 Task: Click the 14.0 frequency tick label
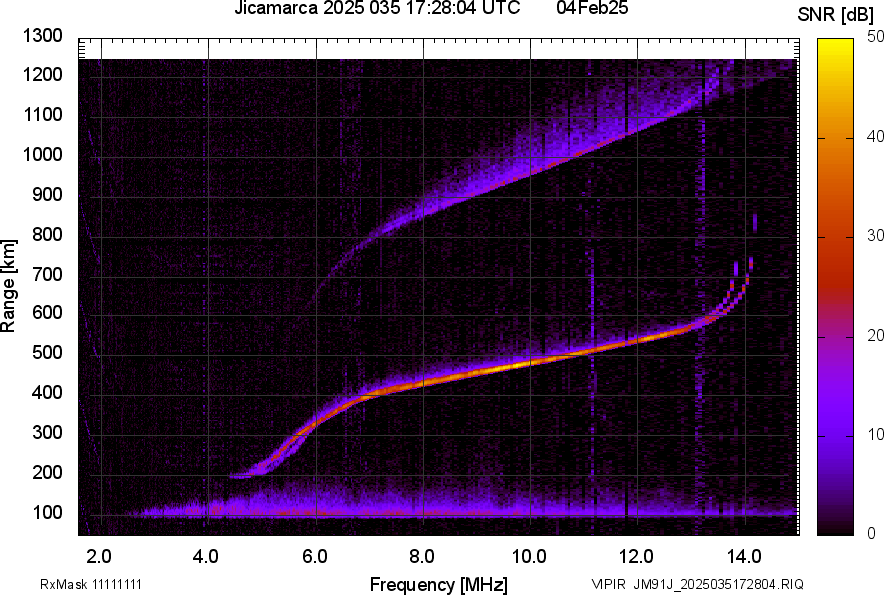(744, 557)
